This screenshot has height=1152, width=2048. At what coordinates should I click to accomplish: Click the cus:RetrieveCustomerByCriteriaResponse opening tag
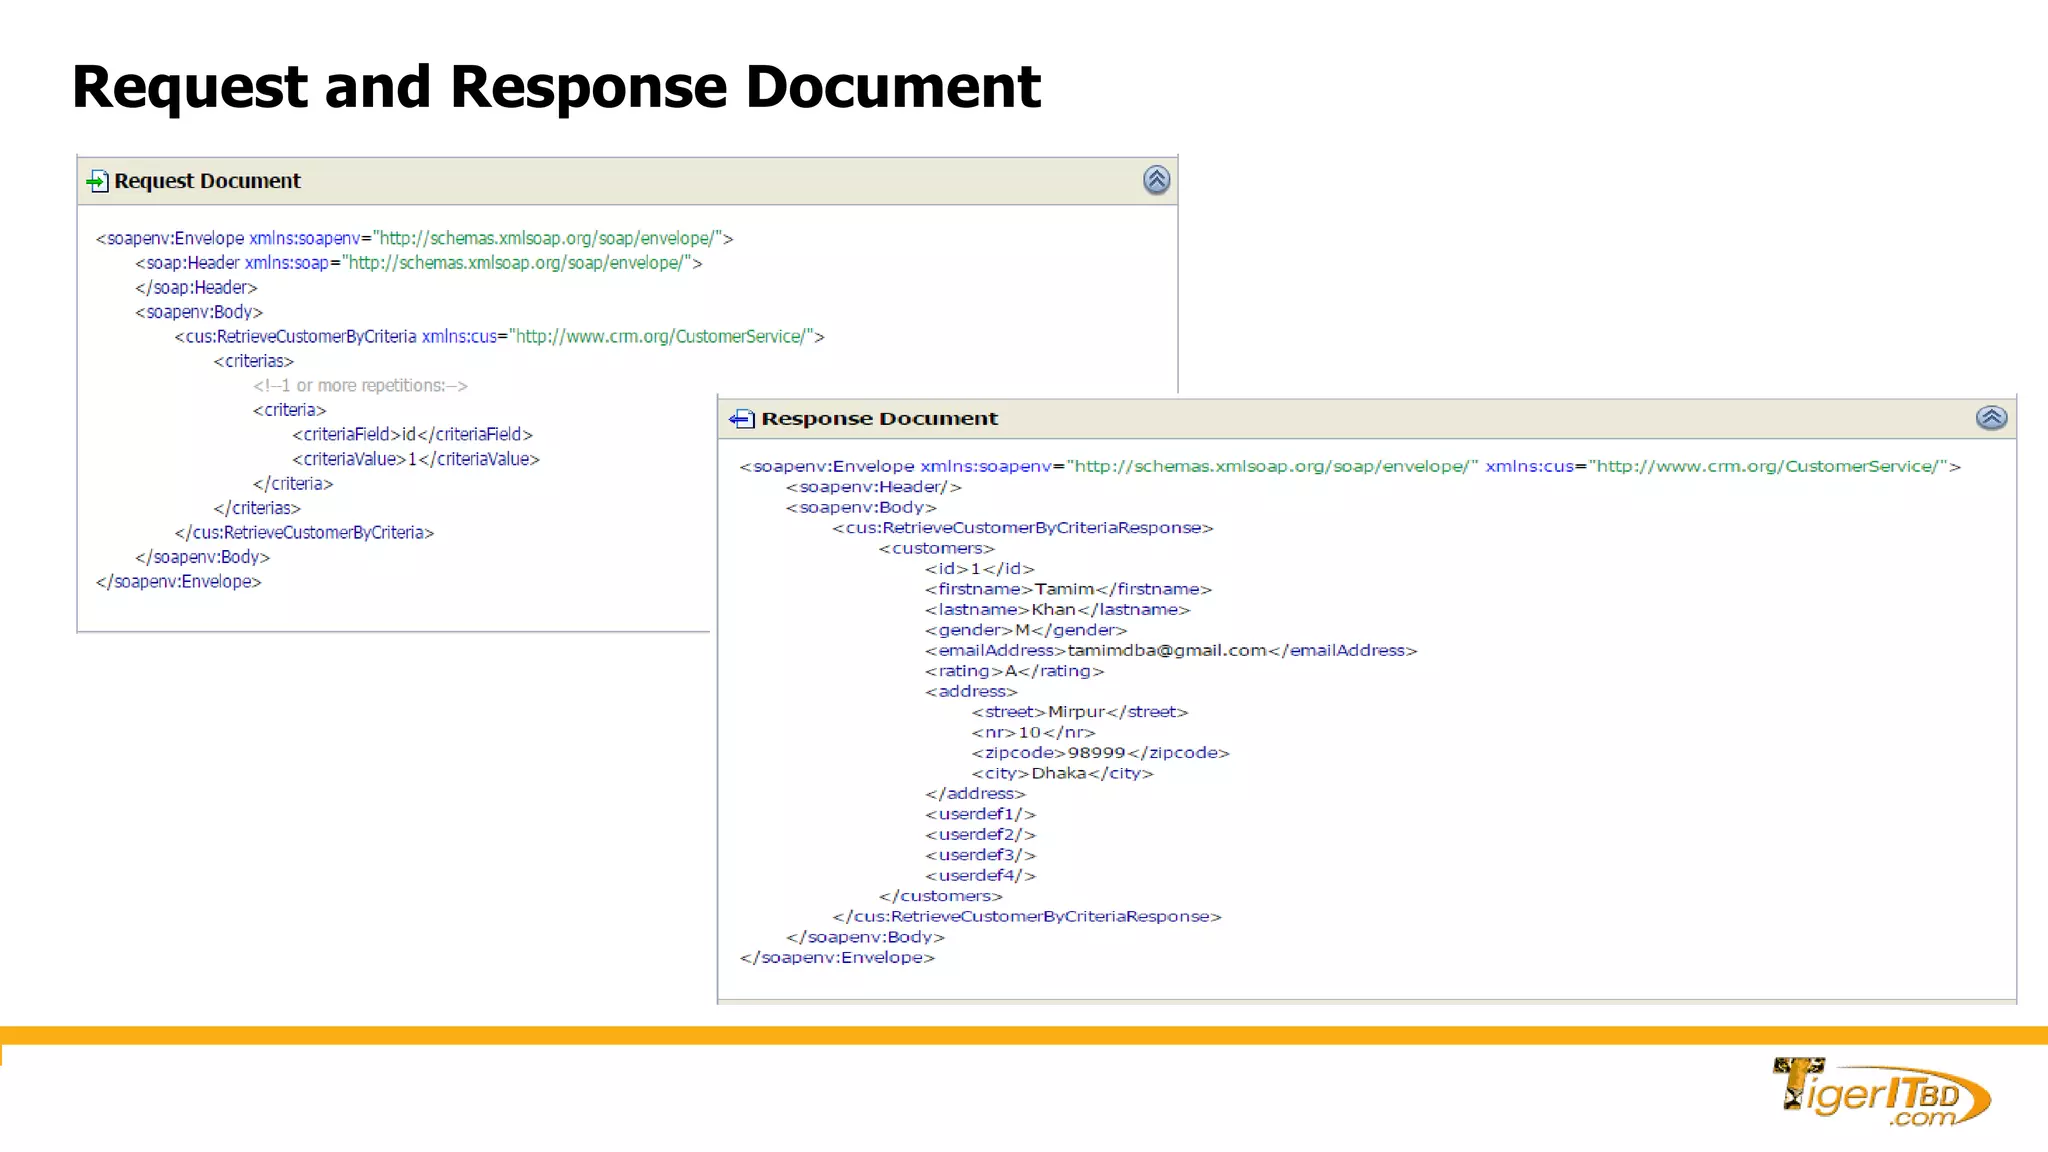(x=1022, y=528)
